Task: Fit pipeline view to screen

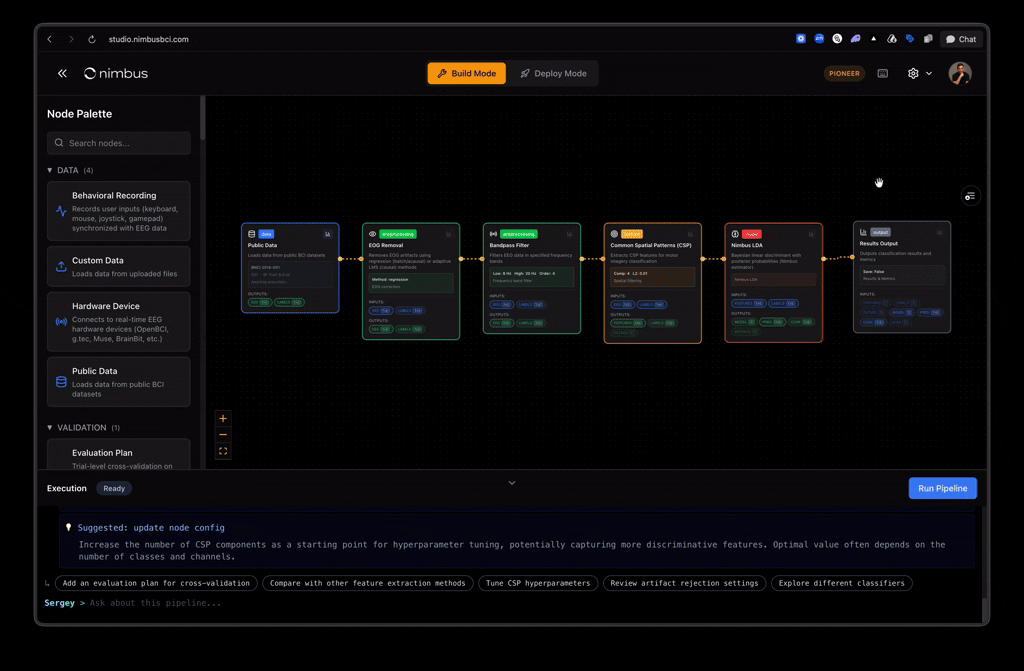Action: (223, 451)
